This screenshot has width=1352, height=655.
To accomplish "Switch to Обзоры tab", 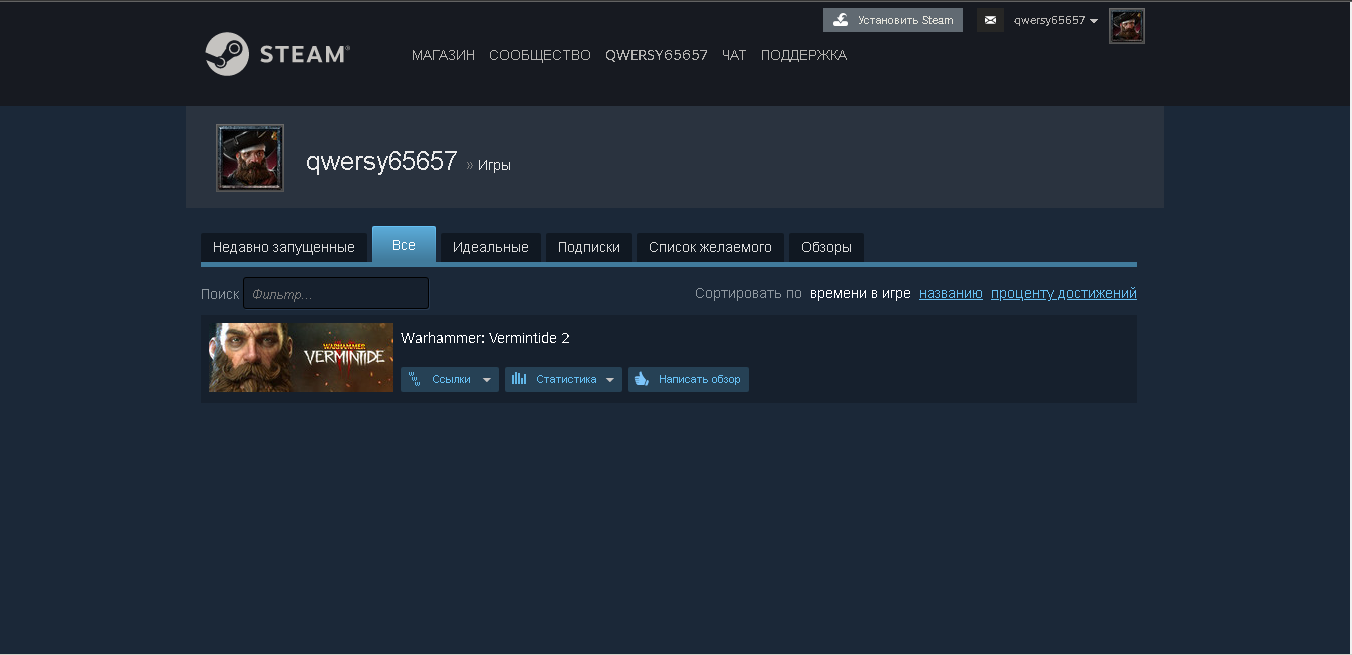I will click(826, 247).
